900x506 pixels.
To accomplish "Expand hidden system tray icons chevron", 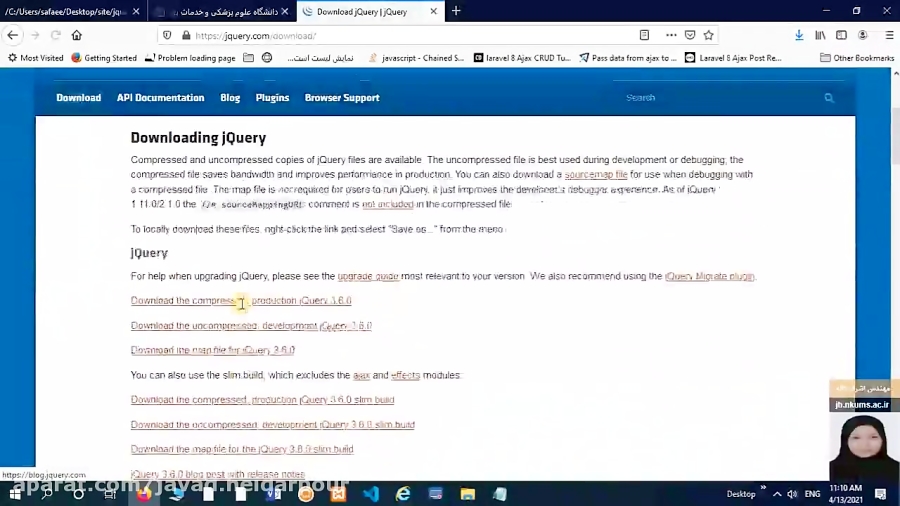I will point(777,494).
